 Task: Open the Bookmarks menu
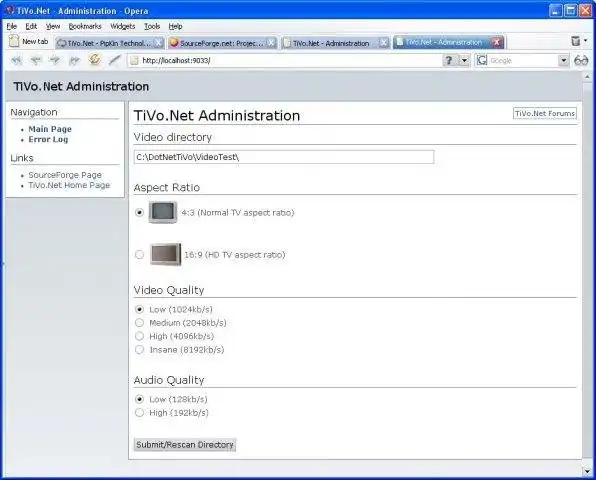click(85, 26)
